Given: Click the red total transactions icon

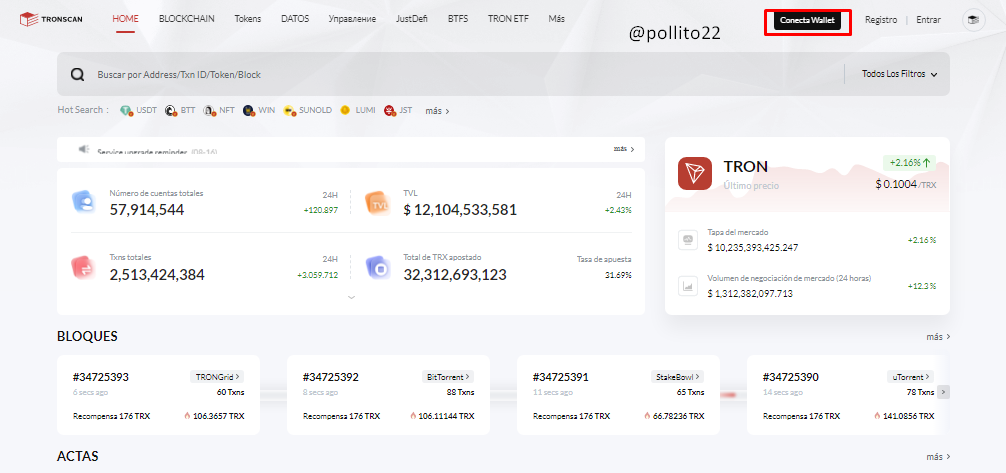Looking at the screenshot, I should tap(83, 267).
